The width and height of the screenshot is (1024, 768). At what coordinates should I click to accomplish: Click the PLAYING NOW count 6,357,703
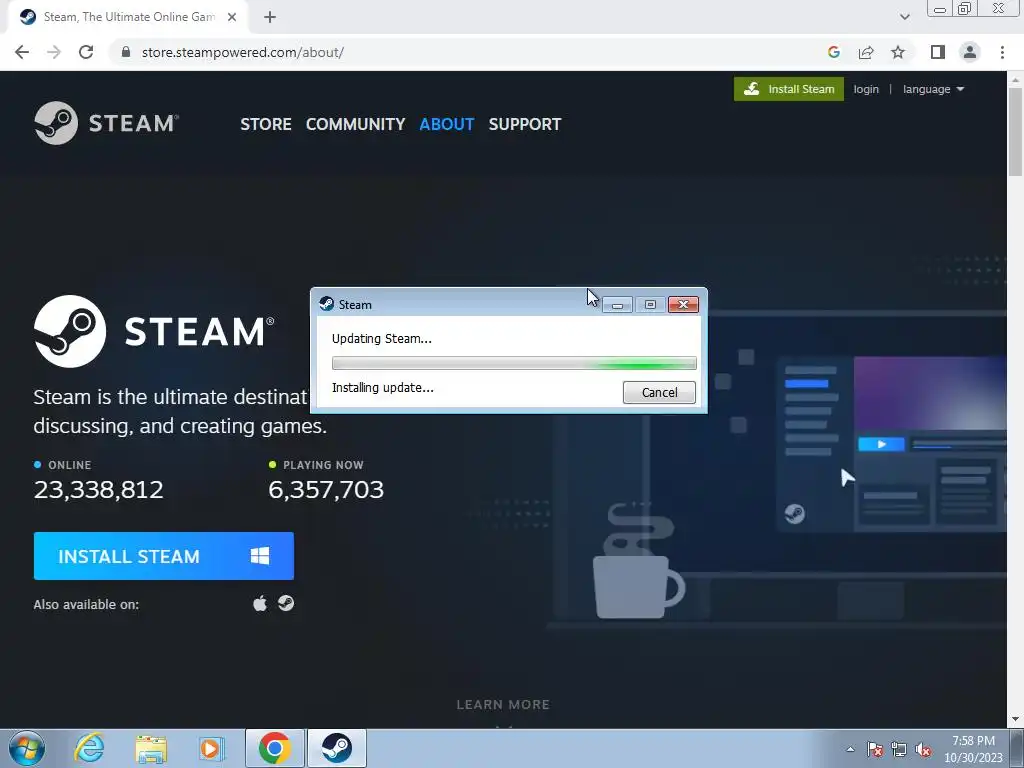pyautogui.click(x=326, y=489)
